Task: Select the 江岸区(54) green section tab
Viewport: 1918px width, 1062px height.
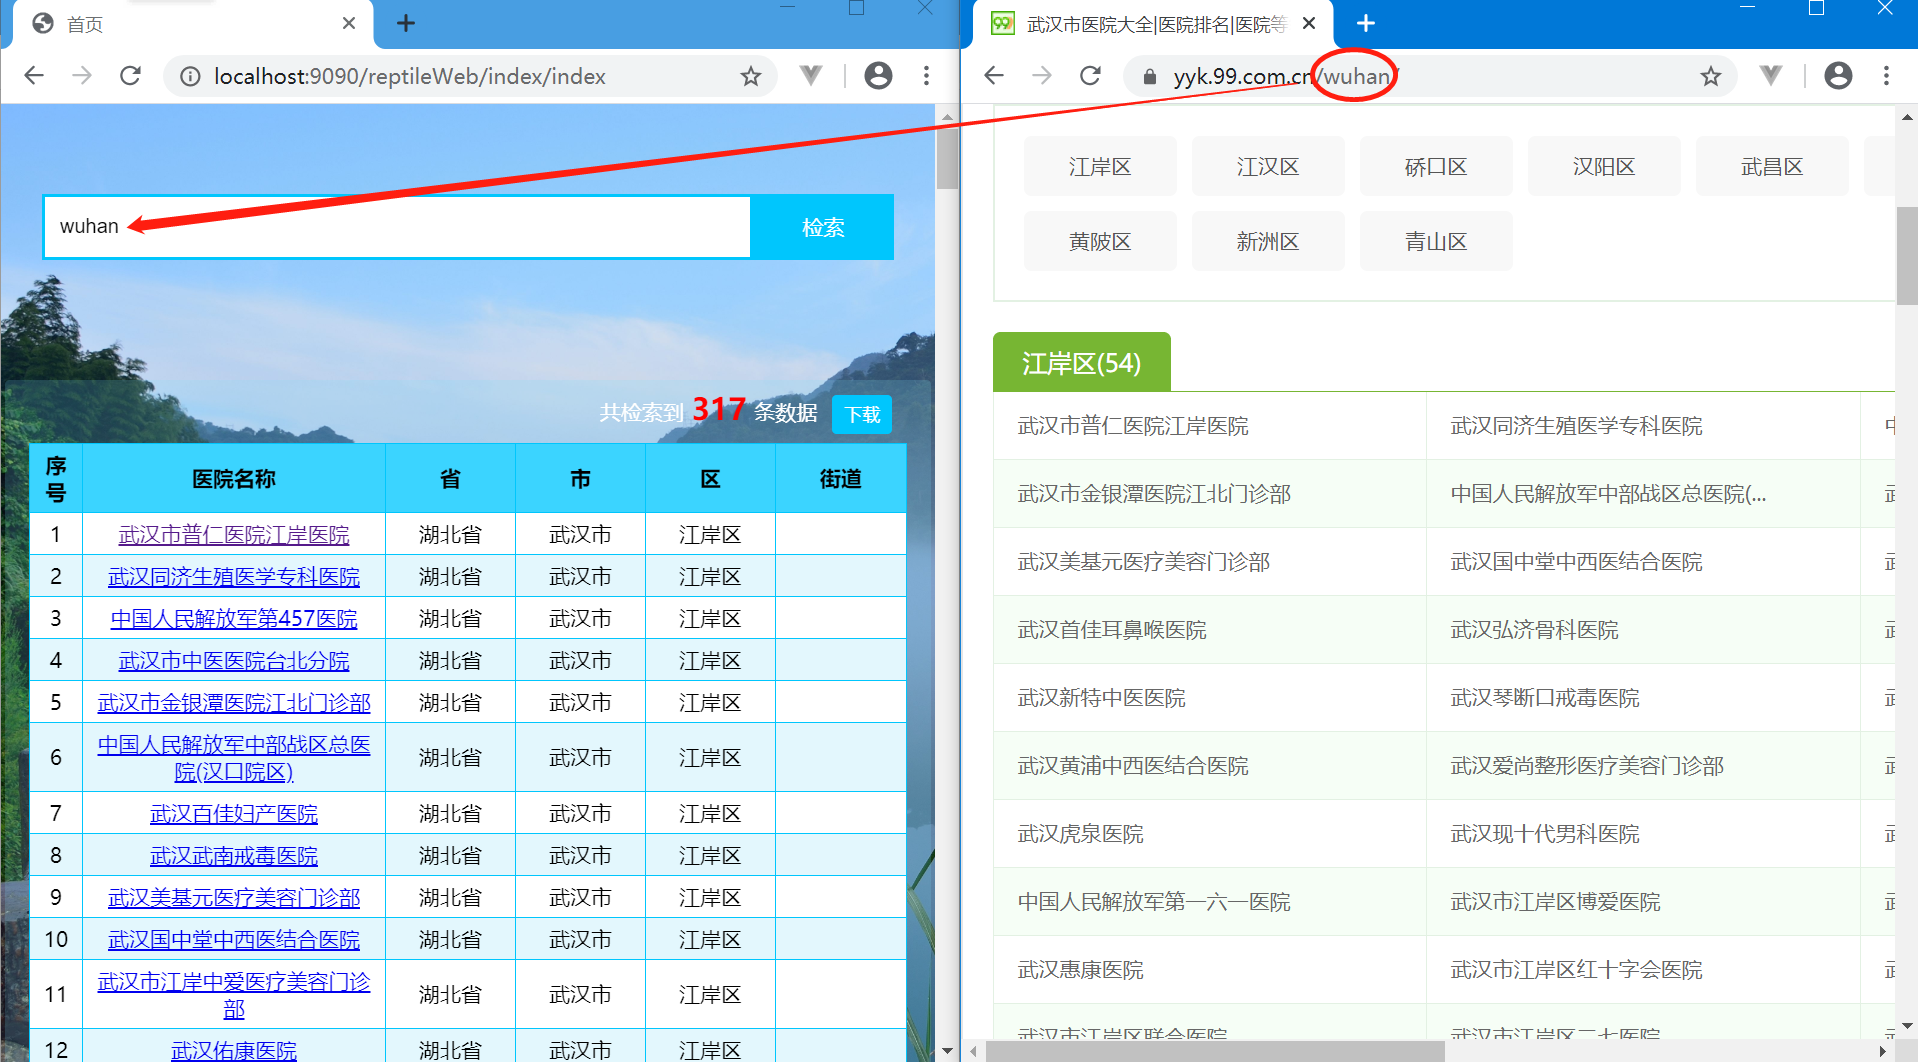Action: coord(1081,362)
